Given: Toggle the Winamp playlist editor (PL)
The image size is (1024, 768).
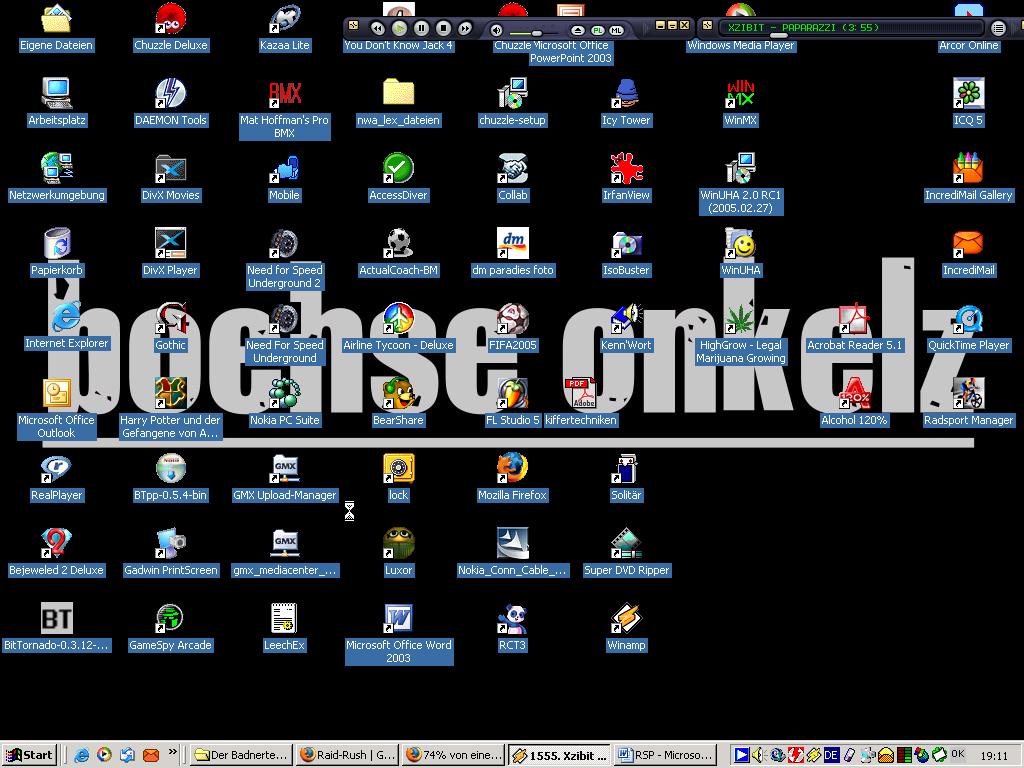Looking at the screenshot, I should click(x=598, y=30).
